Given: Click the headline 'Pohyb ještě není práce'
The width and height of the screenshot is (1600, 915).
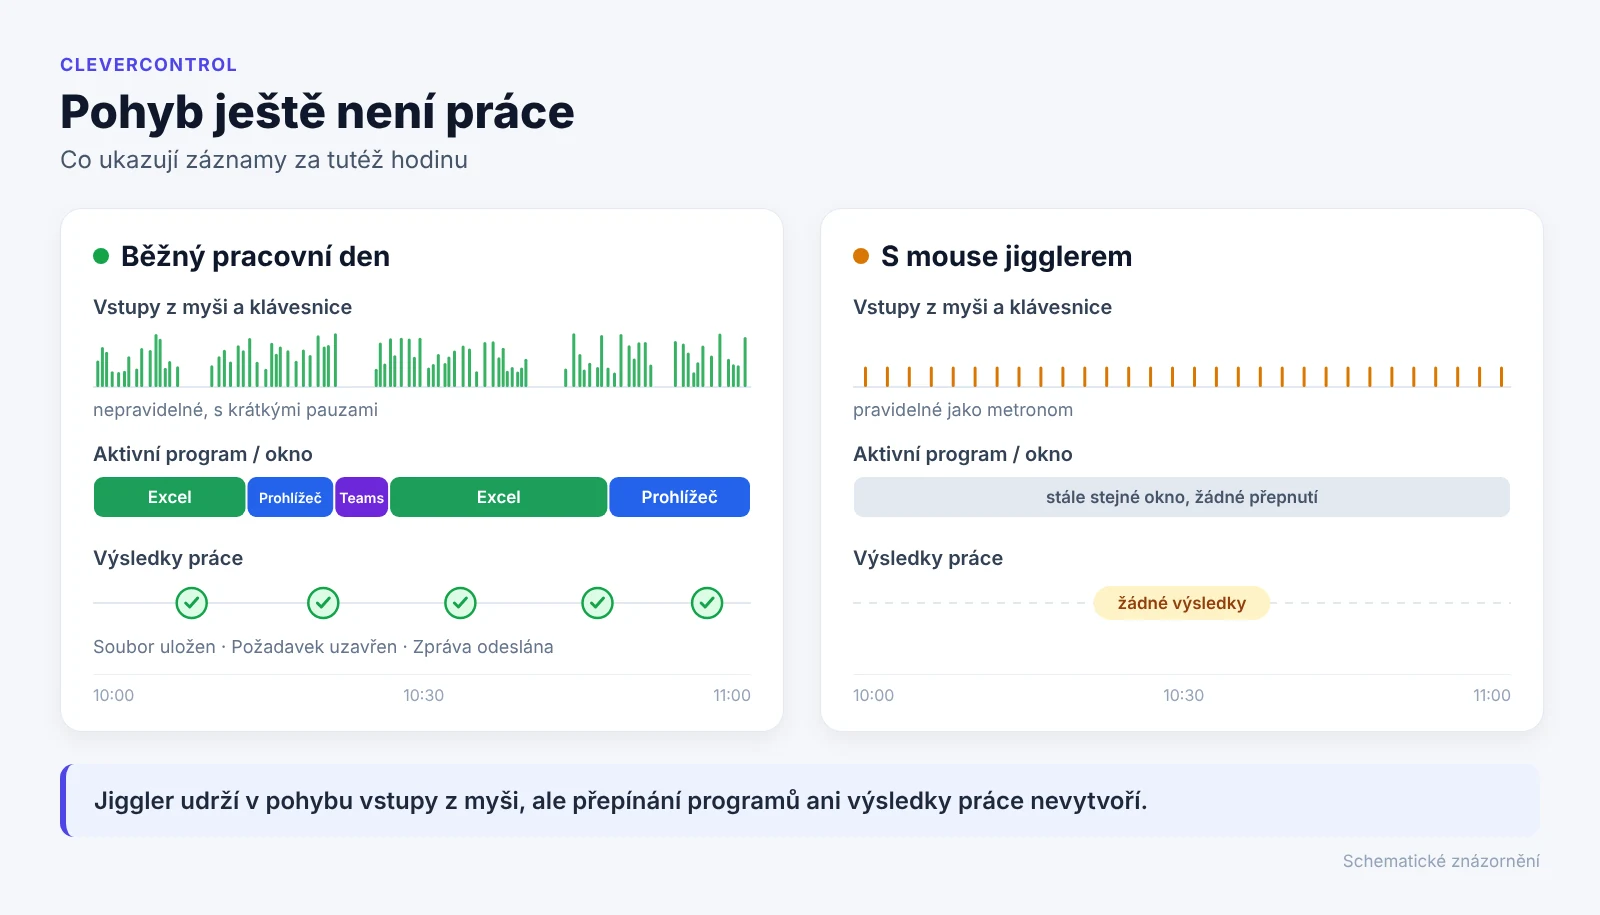Looking at the screenshot, I should pos(317,112).
